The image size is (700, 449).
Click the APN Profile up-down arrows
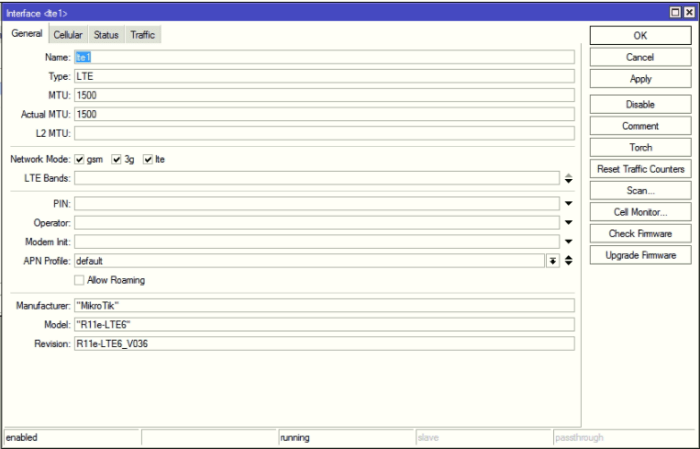[568, 261]
